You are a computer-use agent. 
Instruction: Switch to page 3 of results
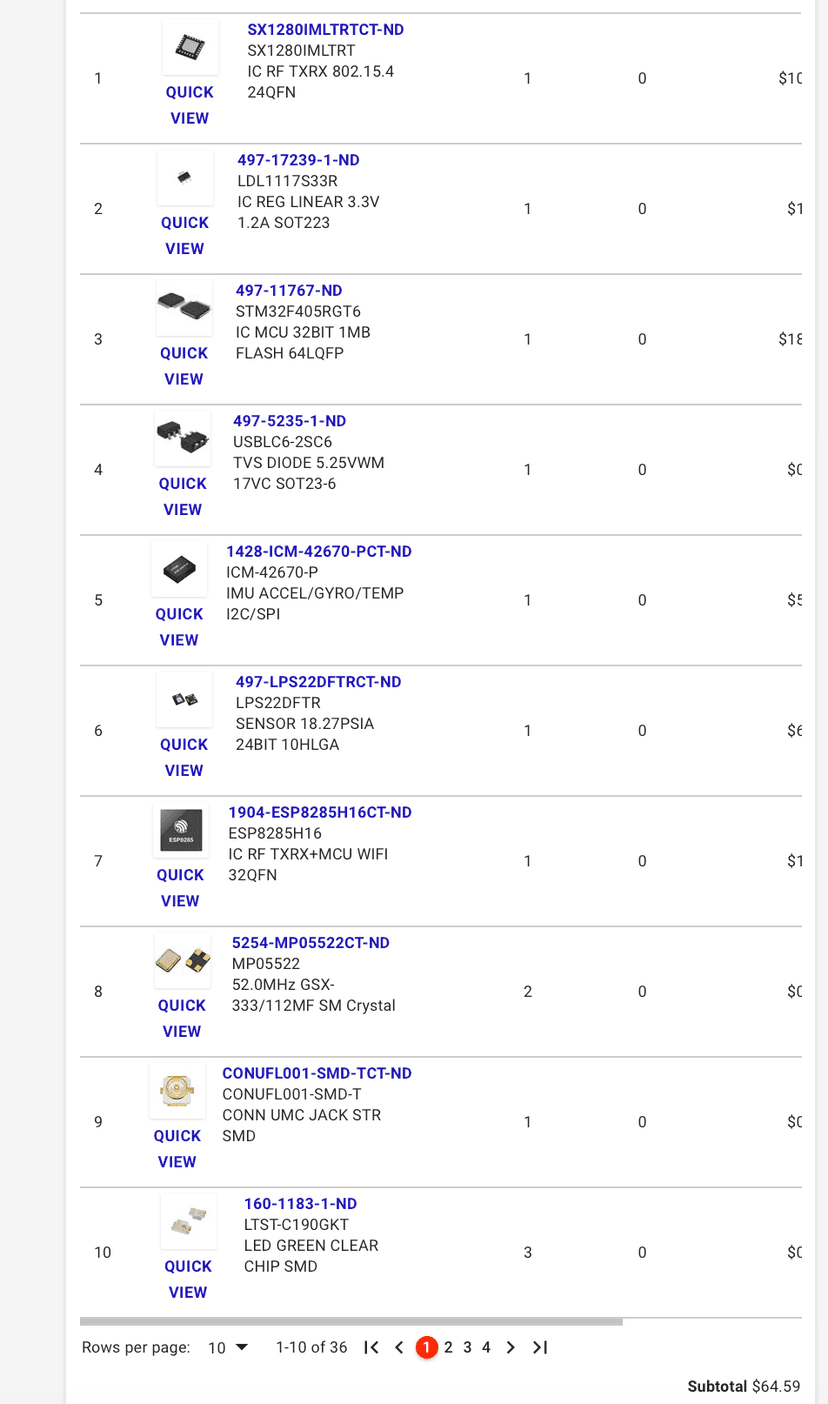(467, 1347)
